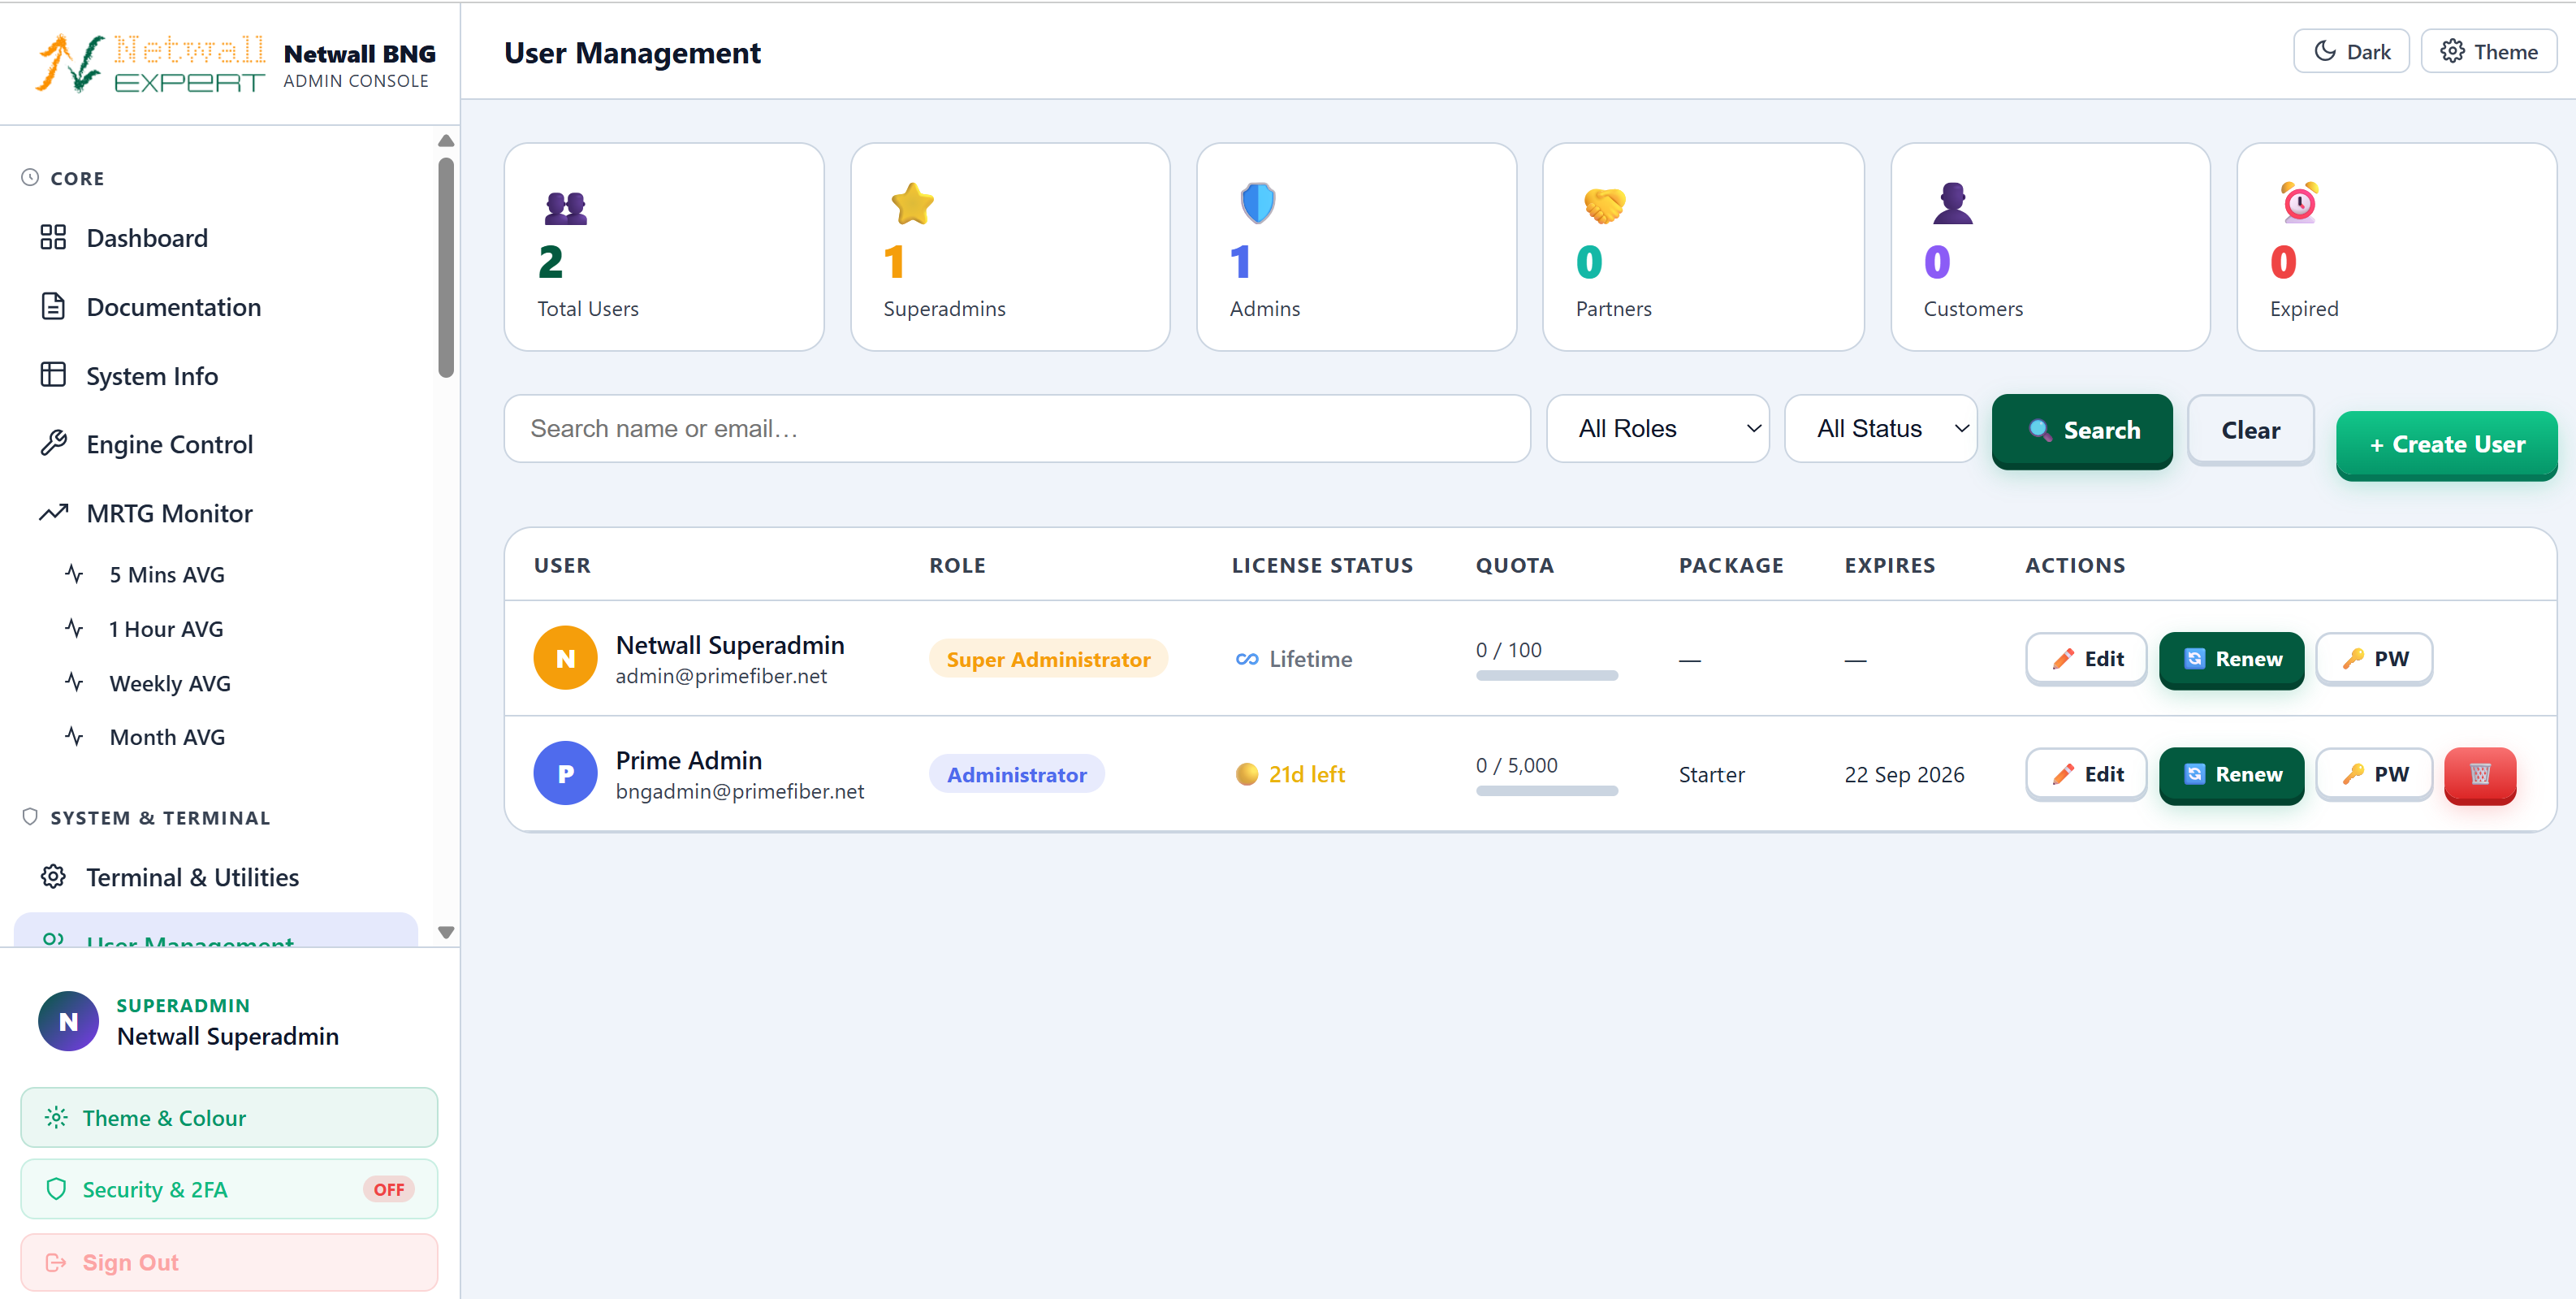The width and height of the screenshot is (2576, 1299).
Task: Click the orange N avatar of Netwall Superadmin
Action: tap(565, 658)
